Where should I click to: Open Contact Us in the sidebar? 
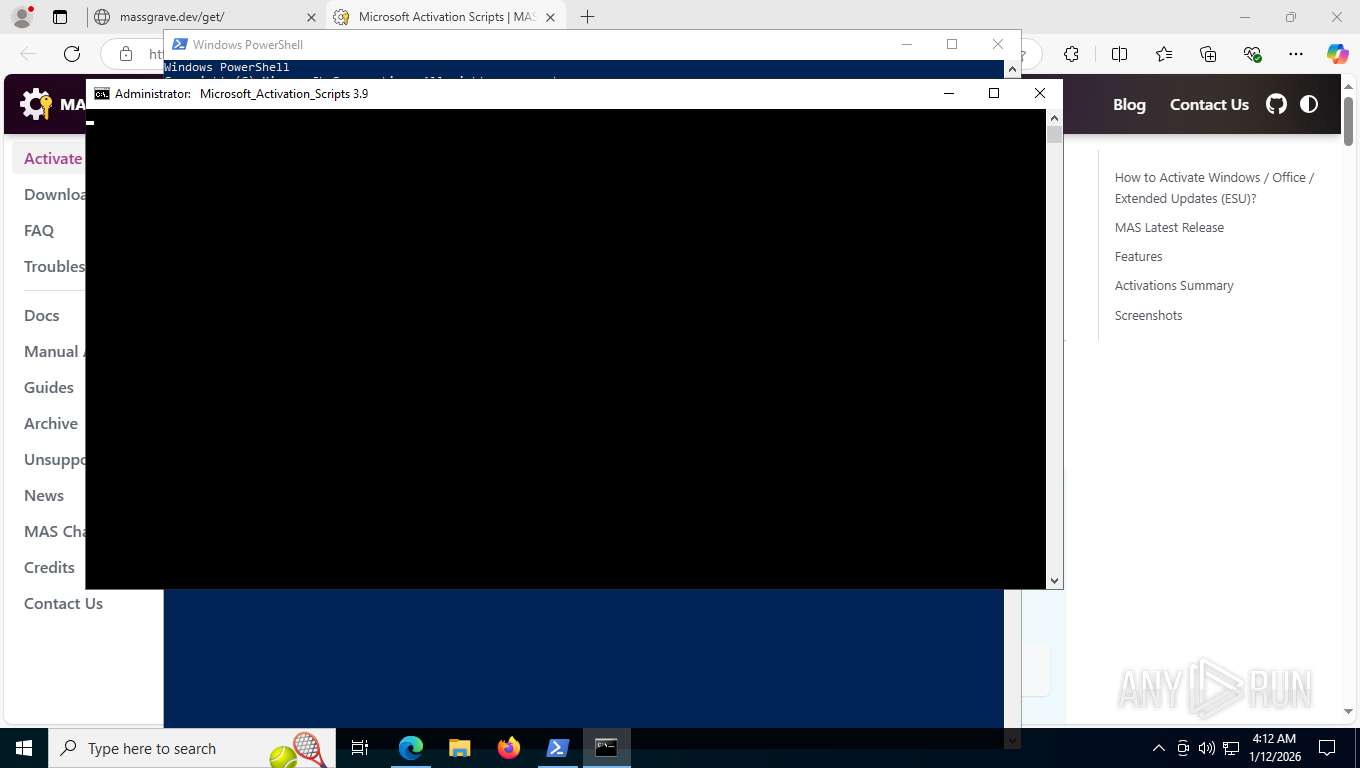[63, 603]
